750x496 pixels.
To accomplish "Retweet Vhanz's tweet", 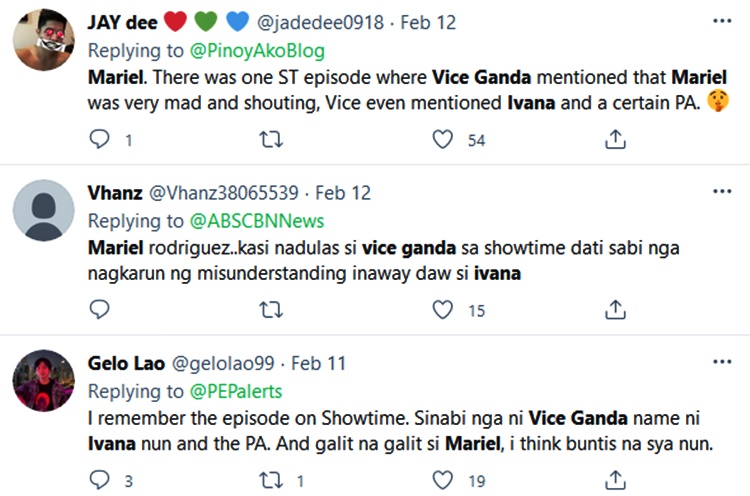I will tap(271, 310).
